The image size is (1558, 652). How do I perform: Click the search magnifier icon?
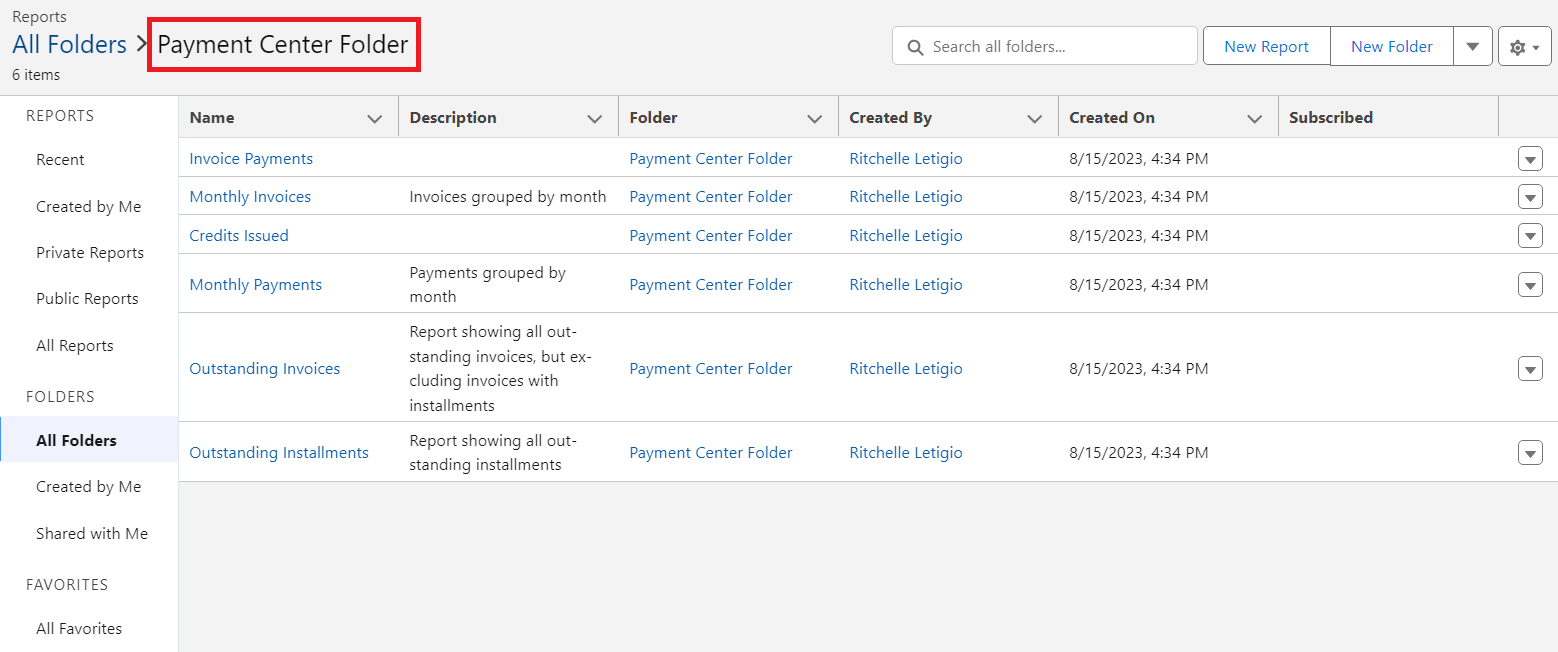pos(914,47)
